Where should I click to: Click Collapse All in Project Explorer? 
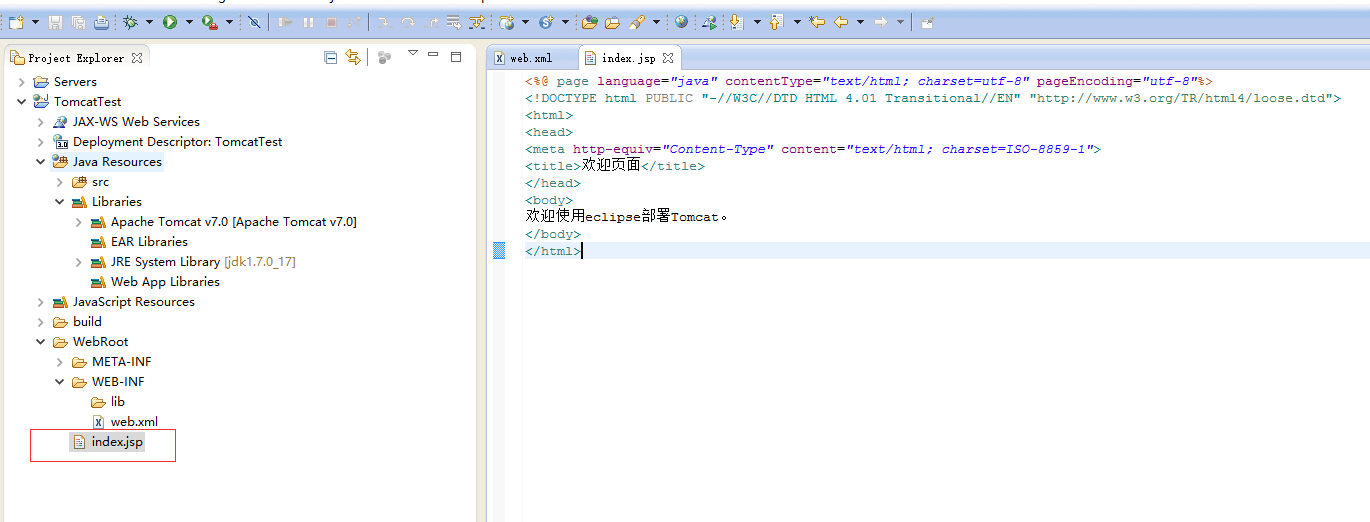(330, 58)
